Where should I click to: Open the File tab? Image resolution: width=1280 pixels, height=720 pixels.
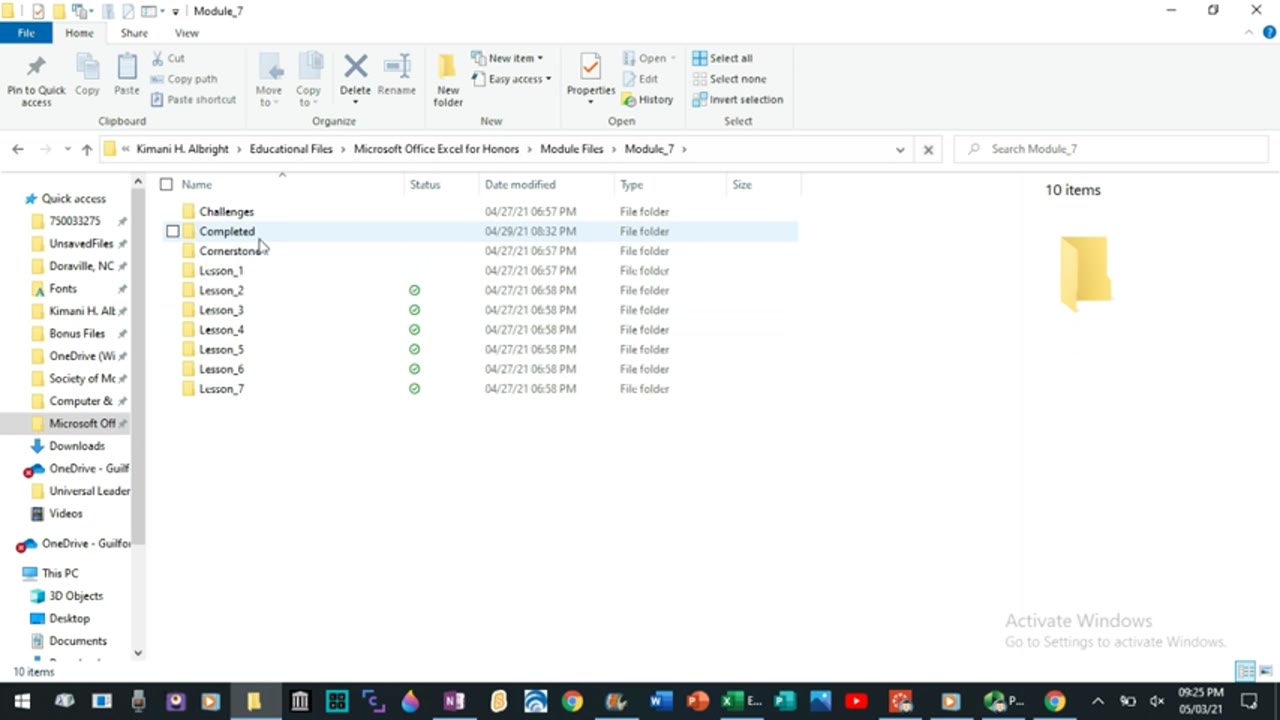point(26,33)
